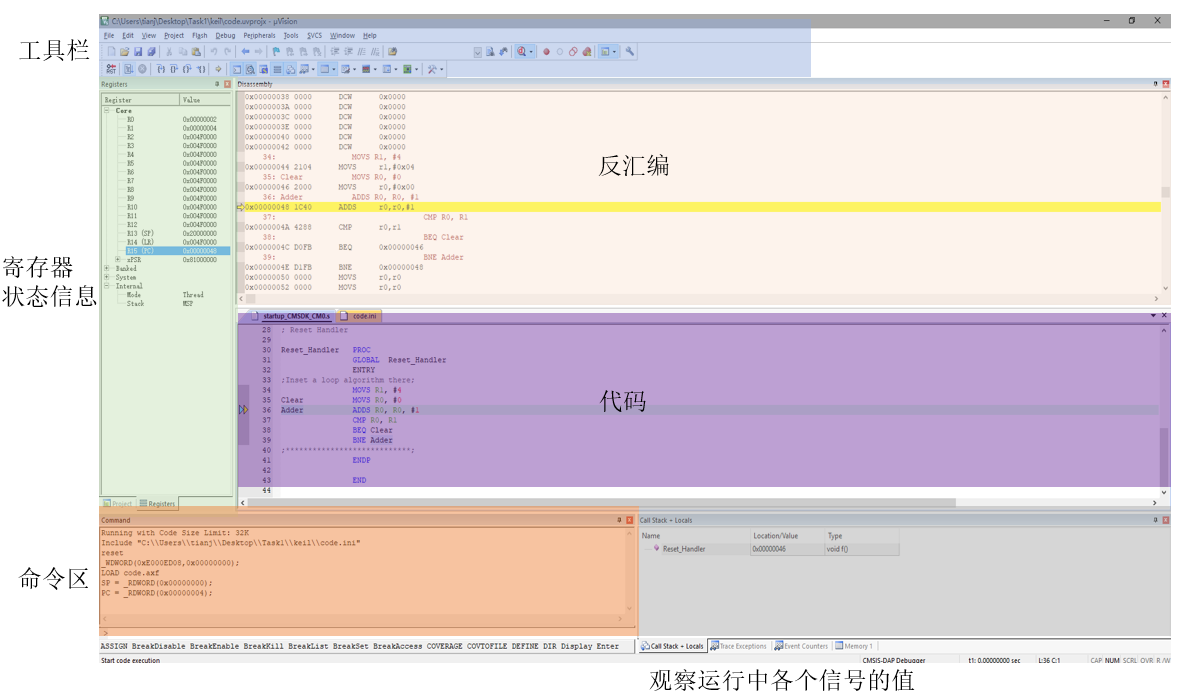Click the Show Next Statement arrow icon
This screenshot has height=692, width=1195.
(218, 69)
